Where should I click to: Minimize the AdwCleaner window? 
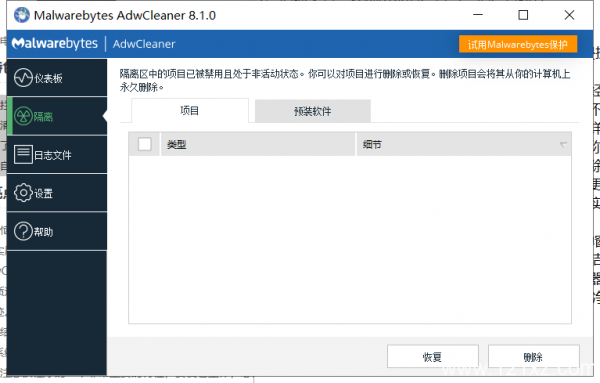click(x=478, y=15)
